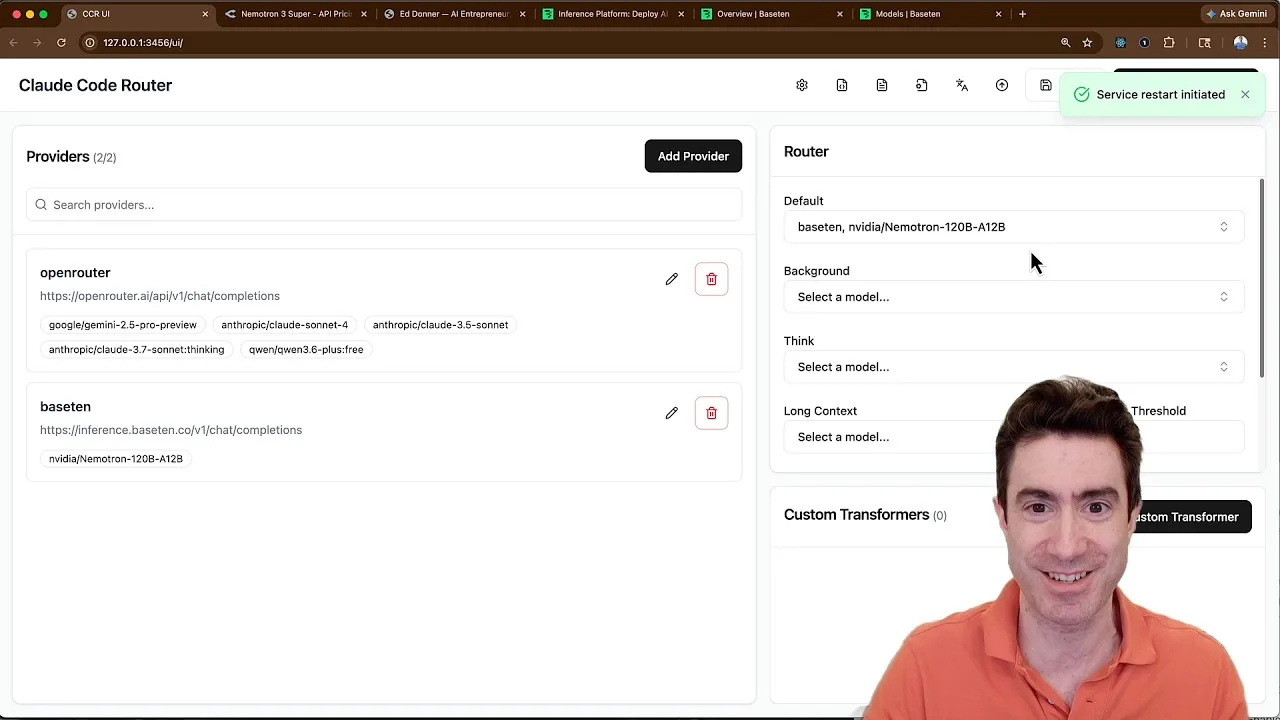This screenshot has height=720, width=1280.
Task: Click the Add Provider button
Action: coord(693,156)
